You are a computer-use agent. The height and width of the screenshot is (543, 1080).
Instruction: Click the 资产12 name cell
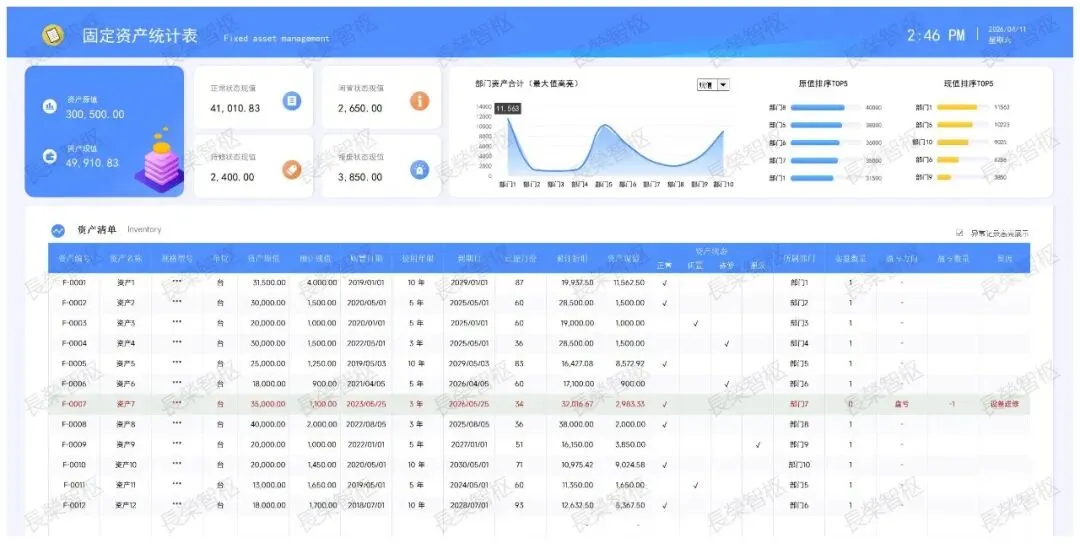pyautogui.click(x=125, y=505)
